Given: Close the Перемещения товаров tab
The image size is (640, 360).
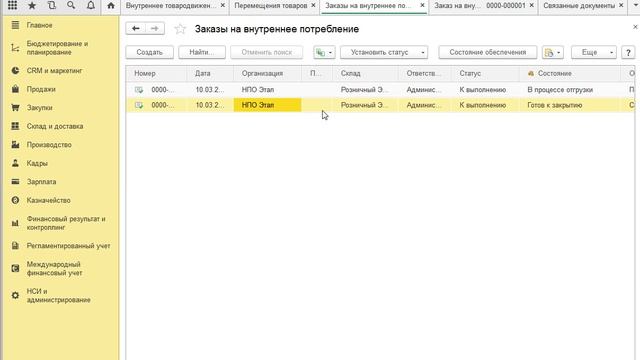Looking at the screenshot, I should 313,5.
